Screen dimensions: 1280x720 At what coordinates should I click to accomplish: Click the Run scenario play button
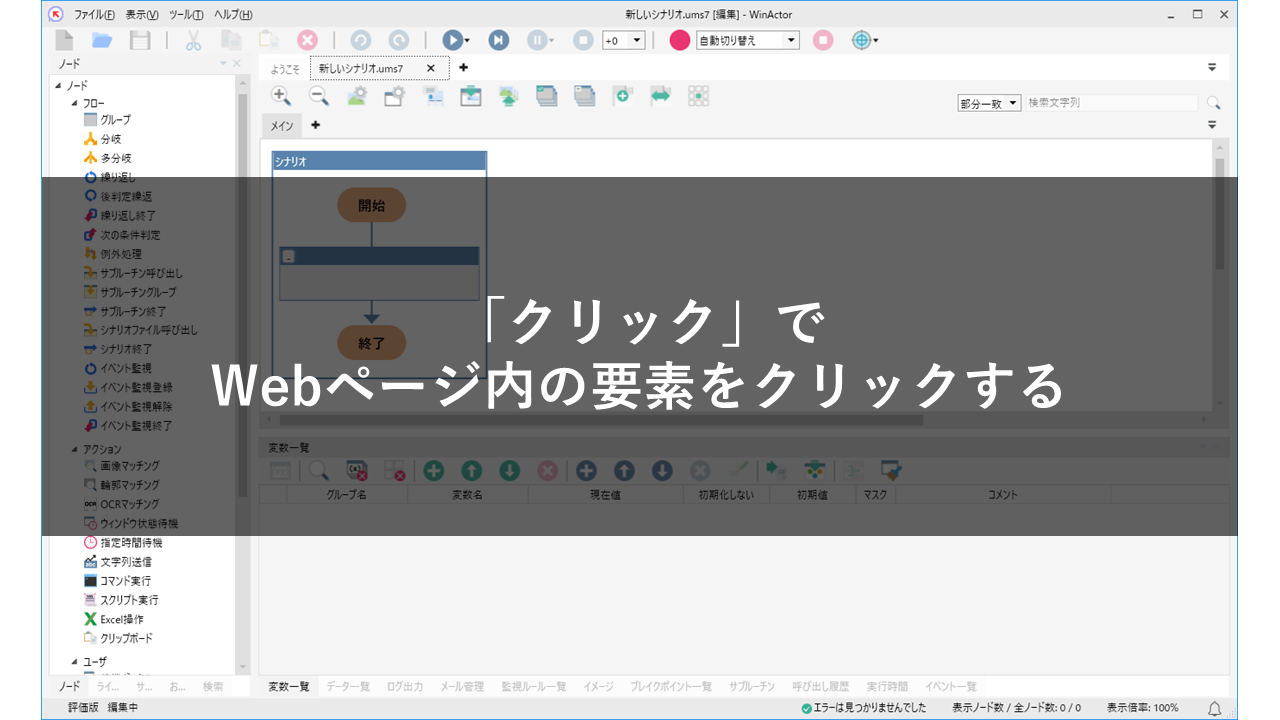tap(452, 40)
